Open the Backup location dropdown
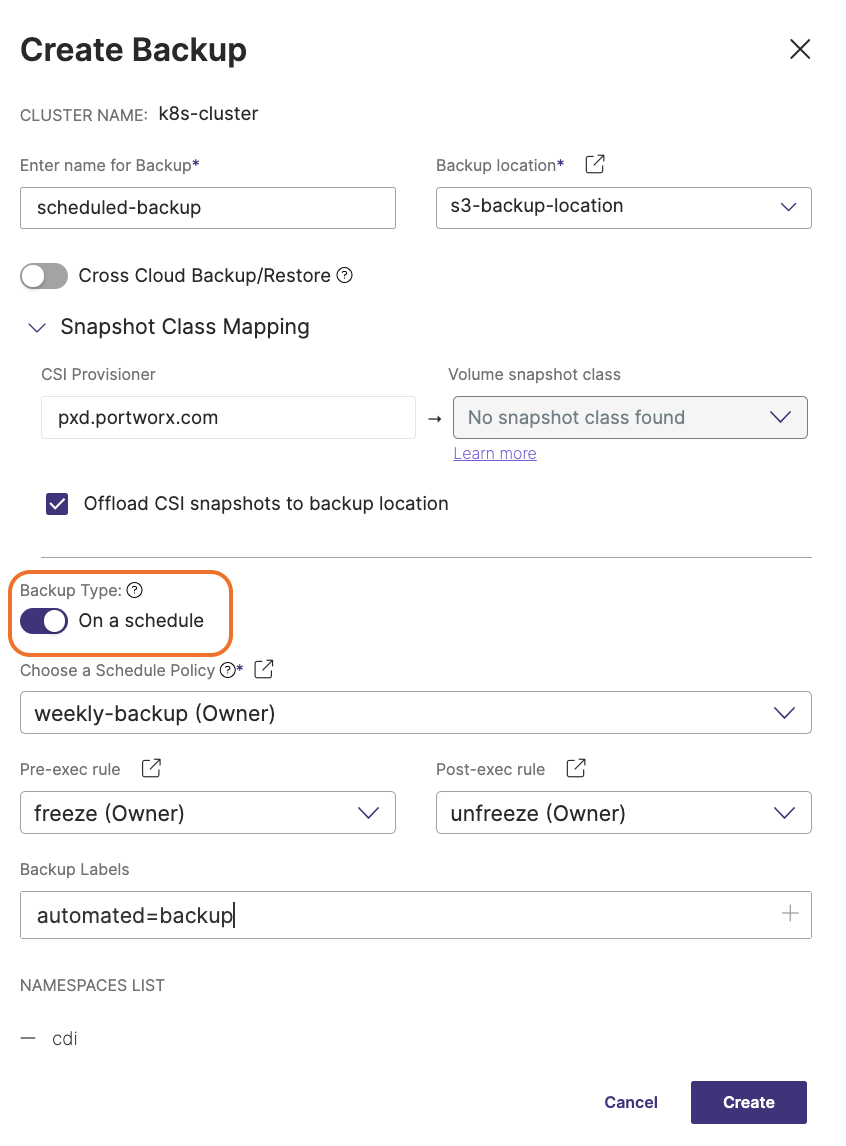The image size is (846, 1146). [x=623, y=207]
